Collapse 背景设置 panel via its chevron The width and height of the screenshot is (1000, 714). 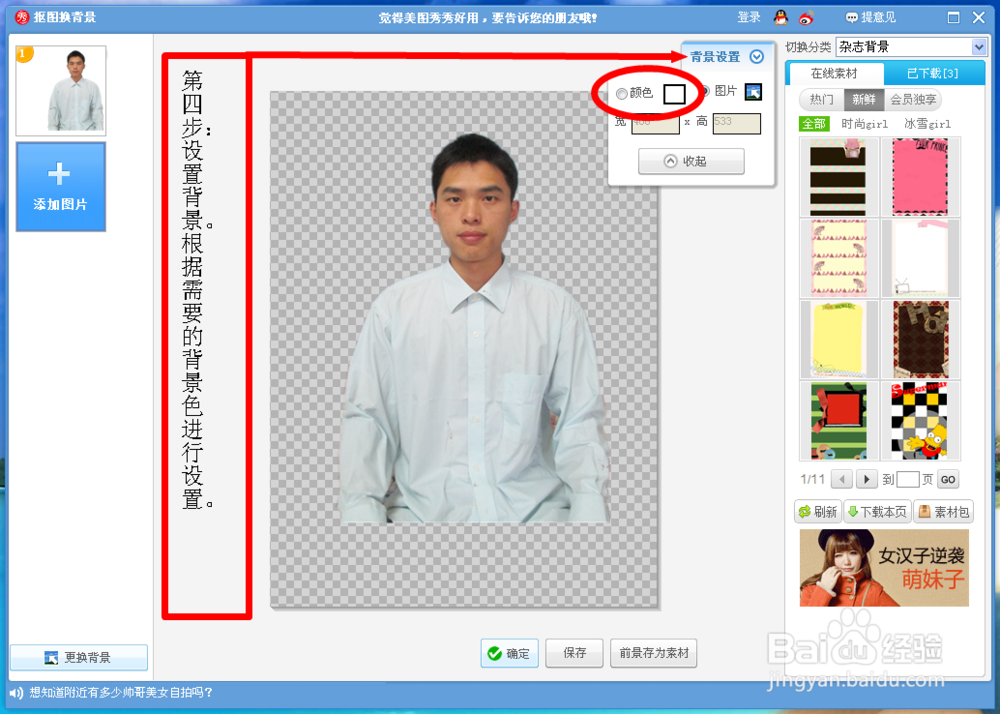tap(757, 57)
